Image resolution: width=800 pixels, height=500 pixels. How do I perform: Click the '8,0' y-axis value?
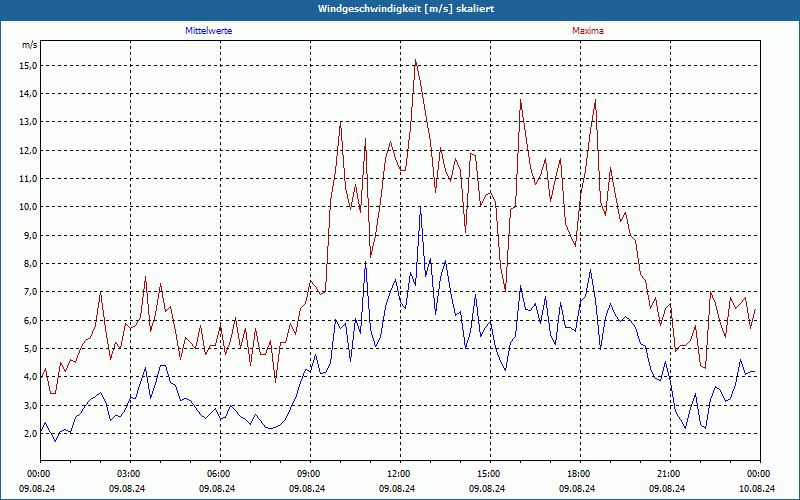(30, 263)
